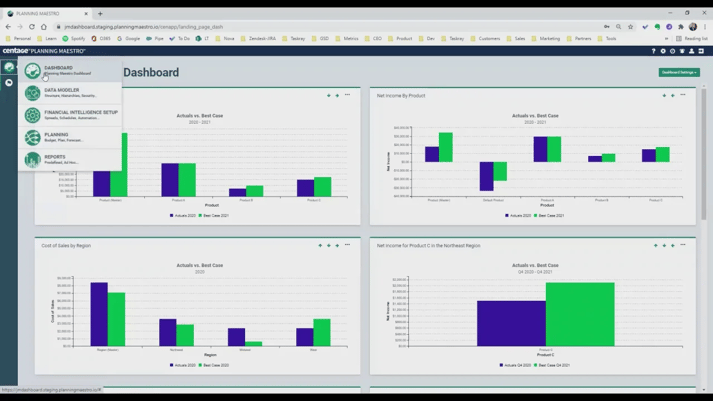This screenshot has height=401, width=713.
Task: Toggle Best Case Q4 2021 legend in Northeast chart
Action: [x=550, y=365]
